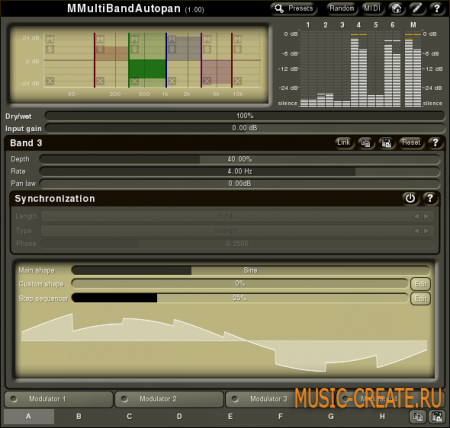The image size is (450, 428).
Task: Click the Random button
Action: [x=341, y=8]
